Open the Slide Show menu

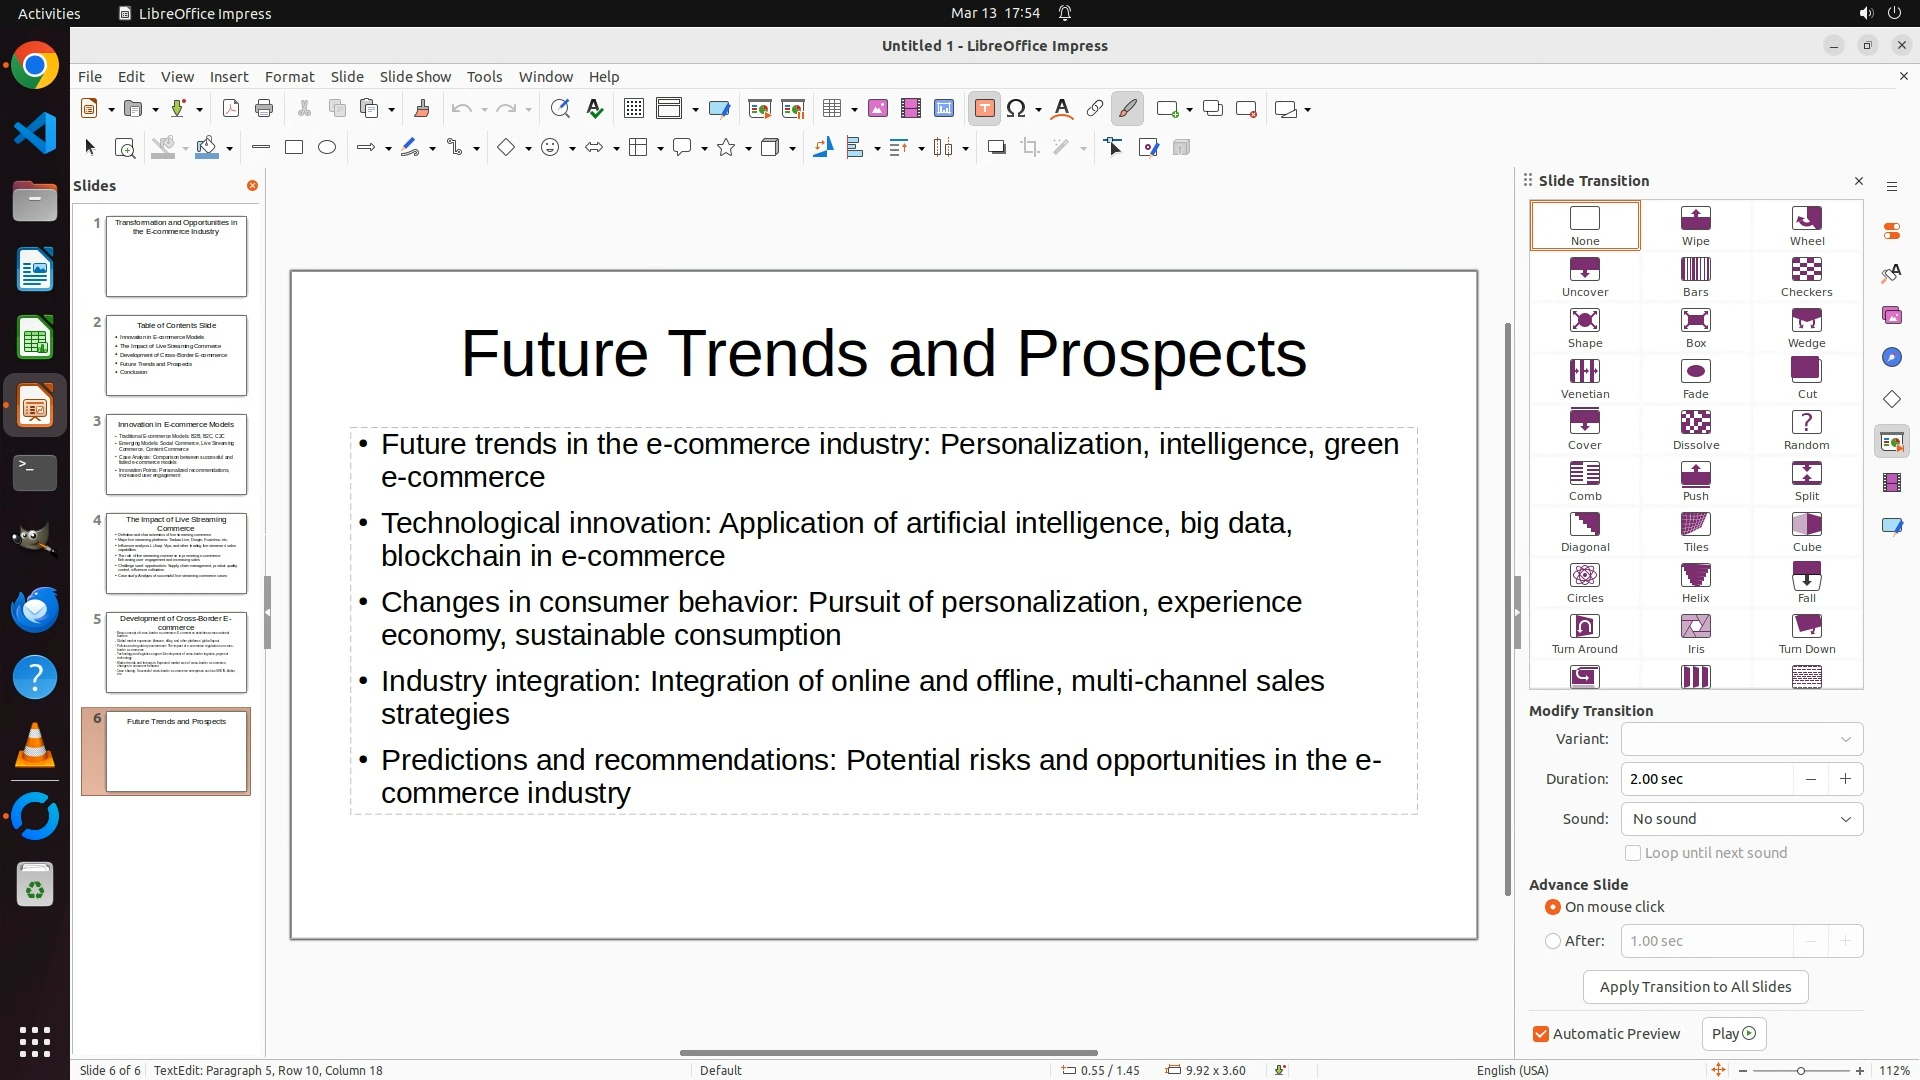(x=415, y=77)
